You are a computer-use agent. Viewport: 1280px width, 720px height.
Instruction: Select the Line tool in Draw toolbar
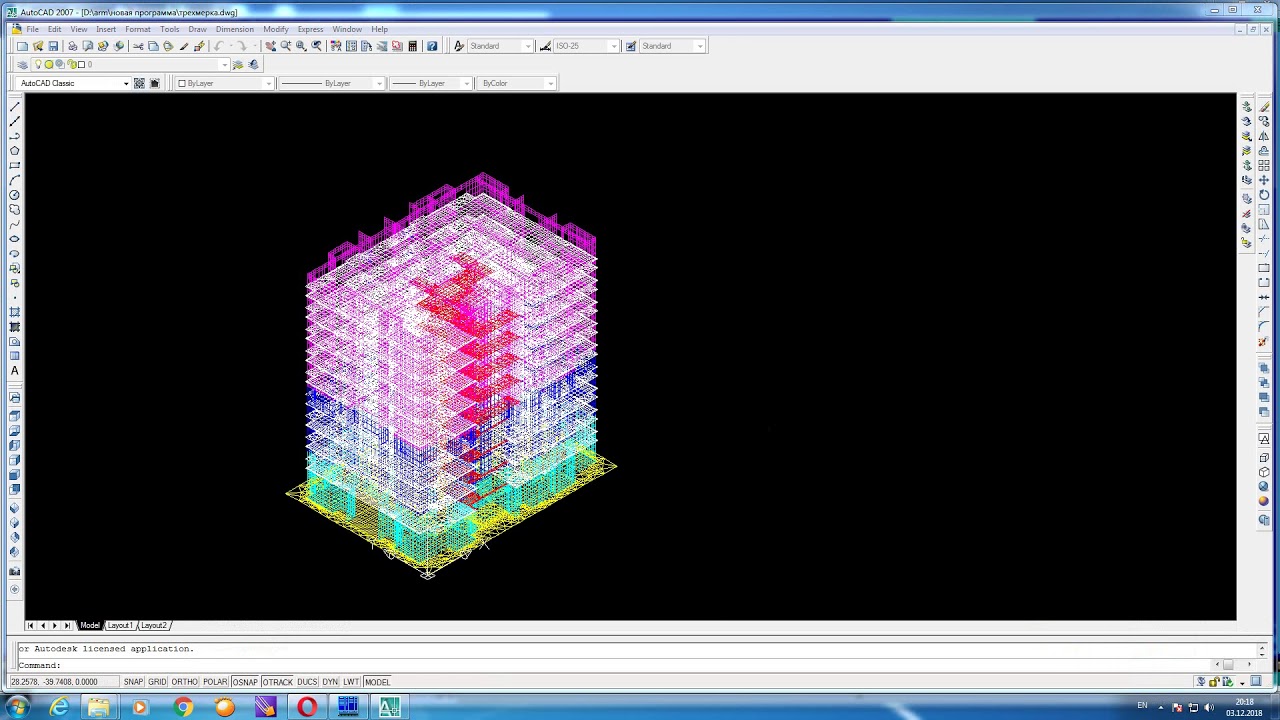[14, 106]
